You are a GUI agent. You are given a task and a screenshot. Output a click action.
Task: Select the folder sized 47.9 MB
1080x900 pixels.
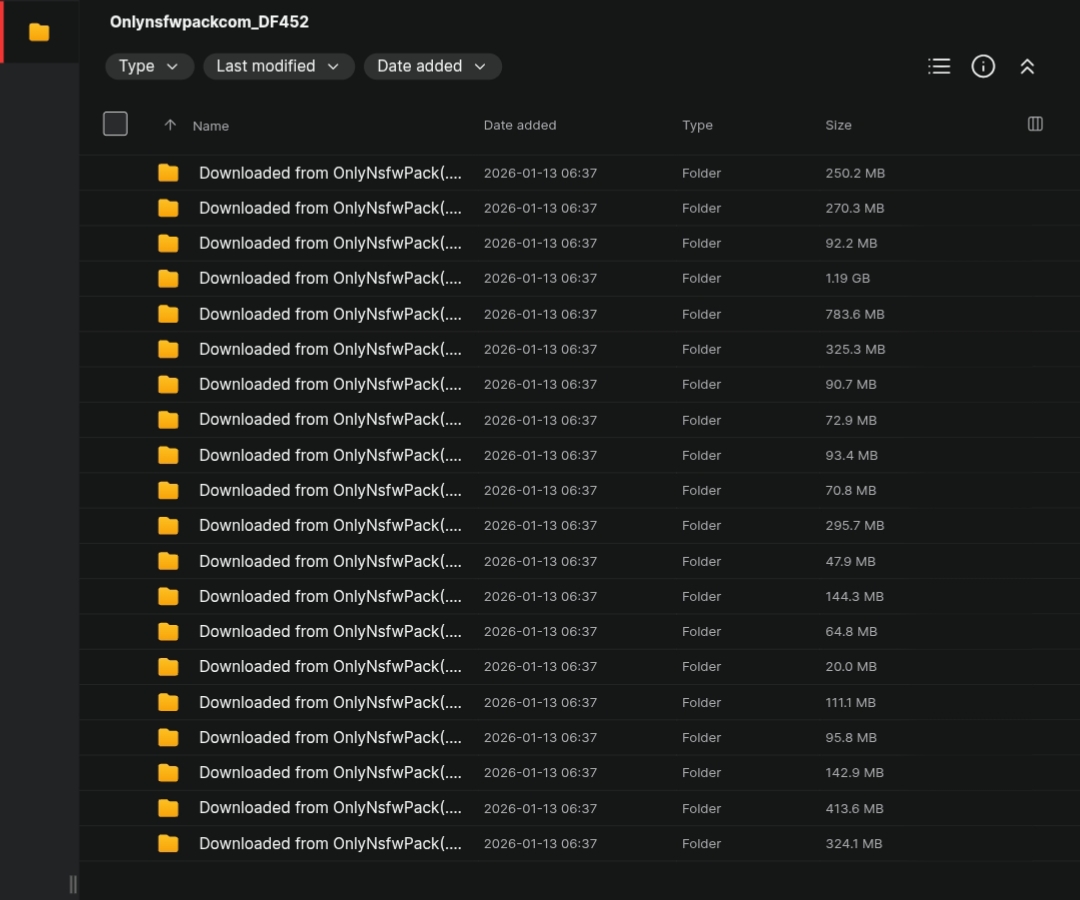(579, 561)
